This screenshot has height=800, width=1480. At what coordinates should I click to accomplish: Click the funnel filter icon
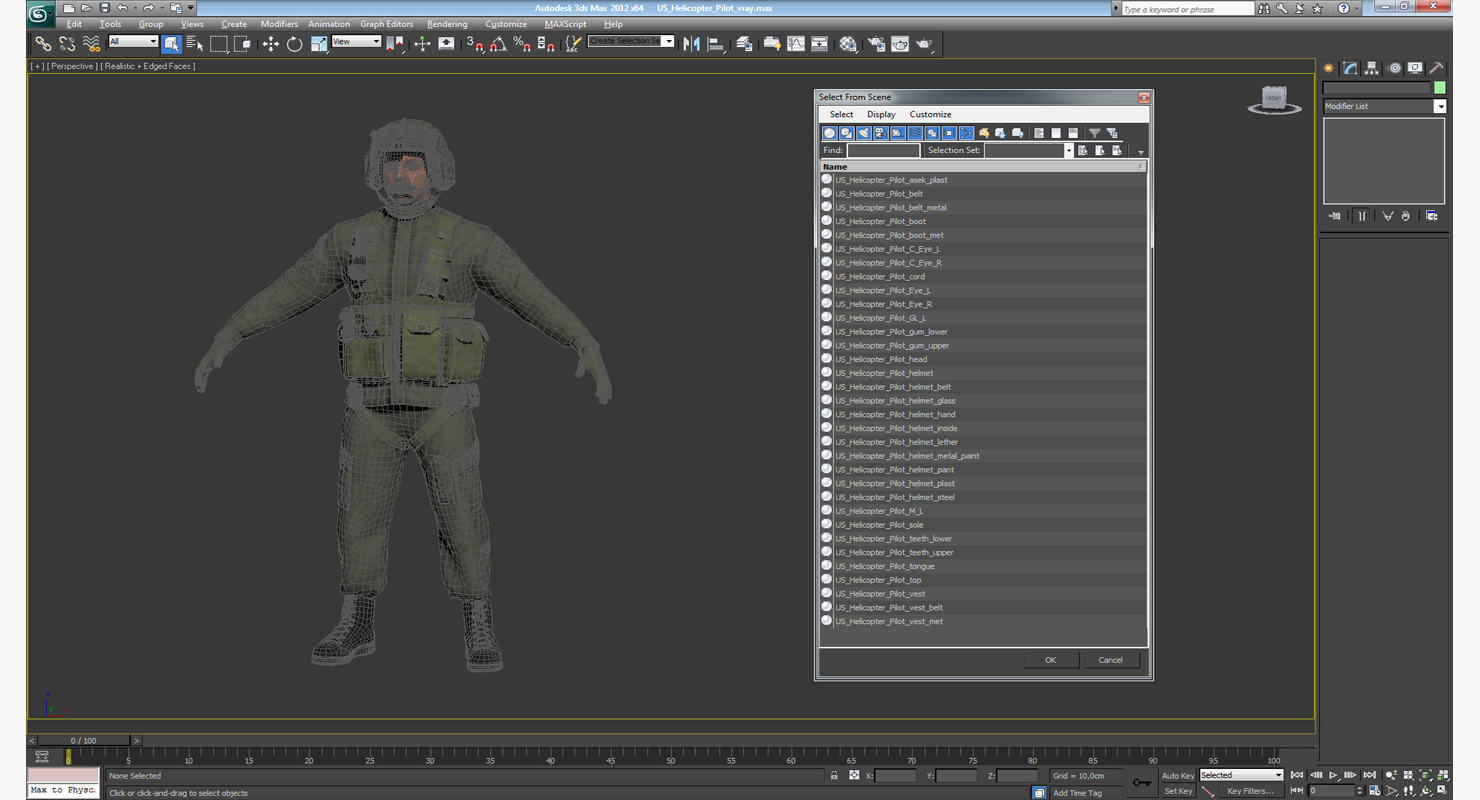point(1094,133)
